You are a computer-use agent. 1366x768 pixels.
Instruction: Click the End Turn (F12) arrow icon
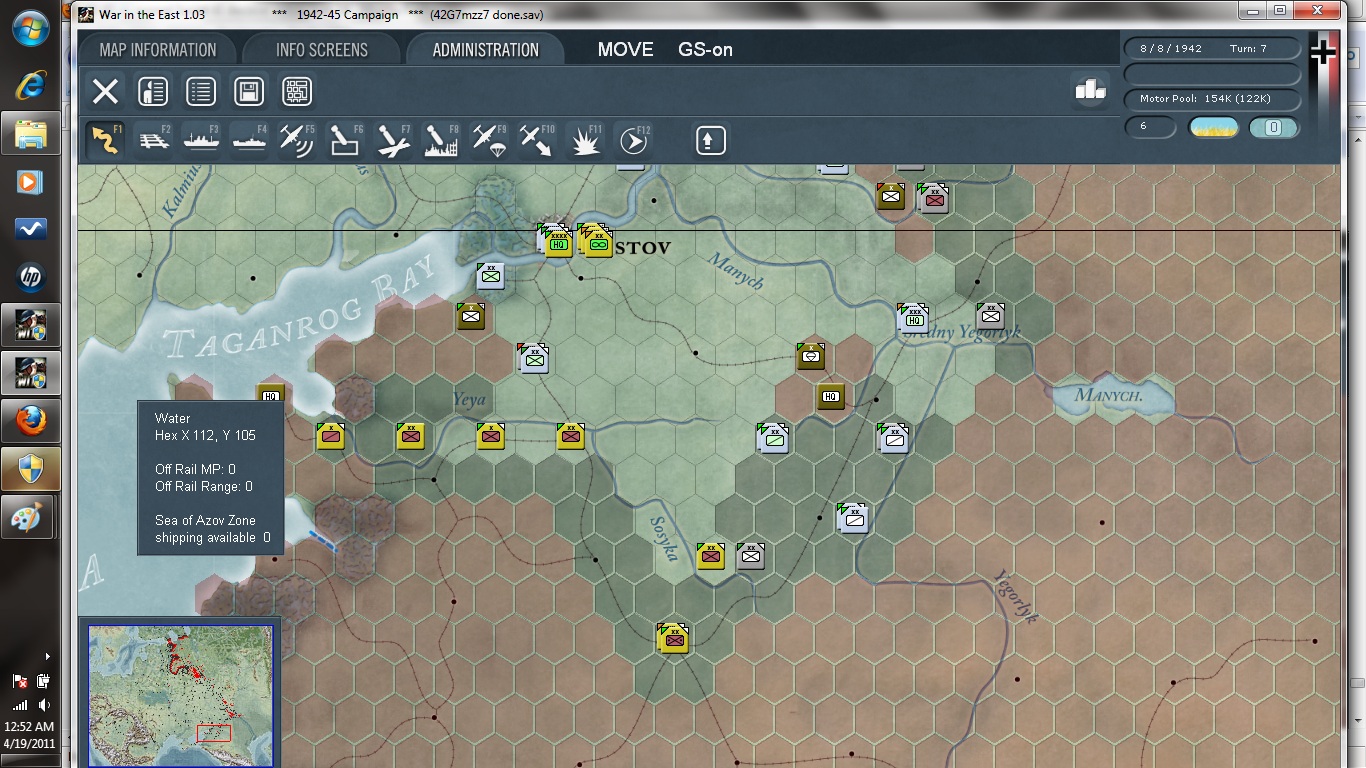tap(633, 140)
